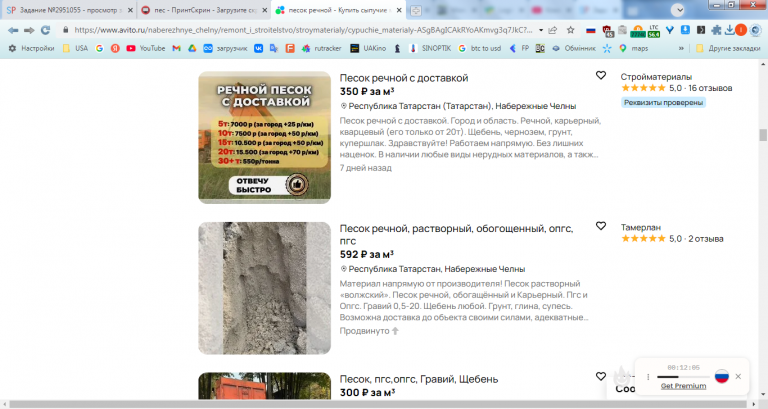Open the Yandex bookmark icon
768x409 pixels.
click(115, 48)
